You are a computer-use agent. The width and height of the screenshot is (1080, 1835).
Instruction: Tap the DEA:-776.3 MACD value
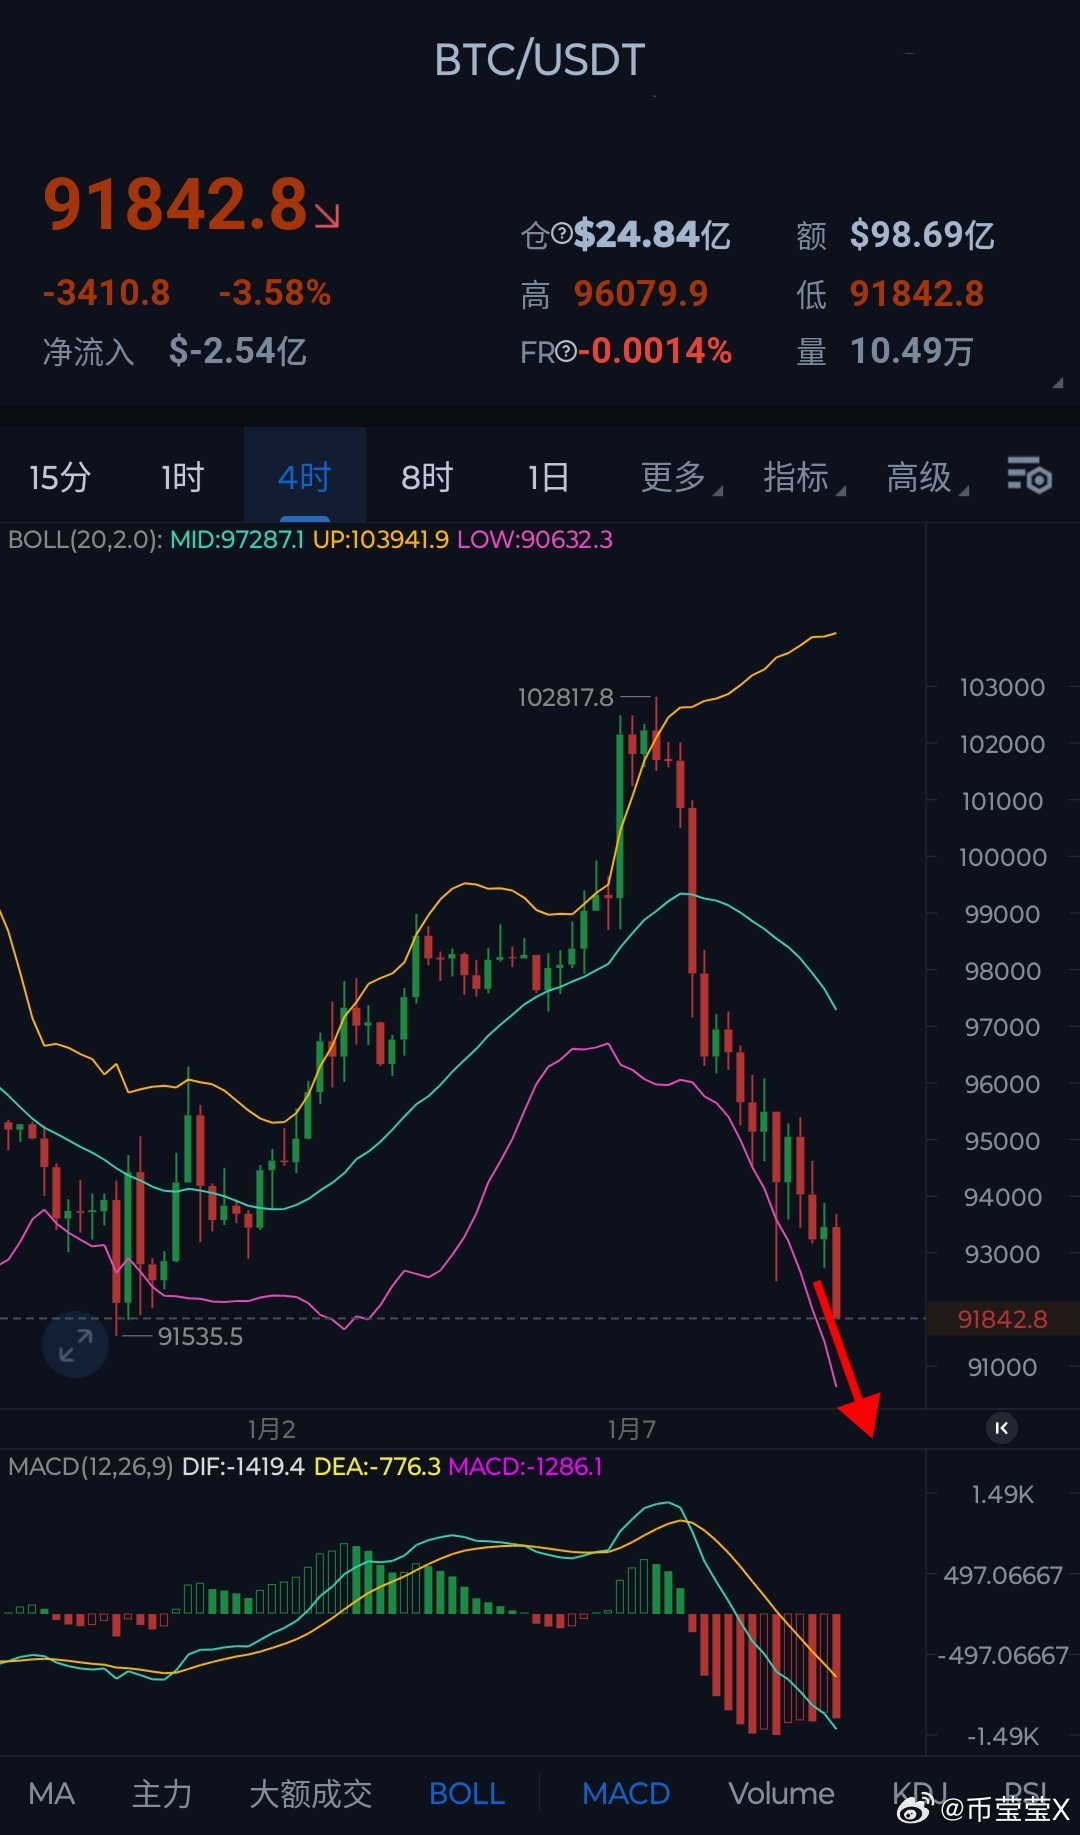click(x=377, y=1466)
